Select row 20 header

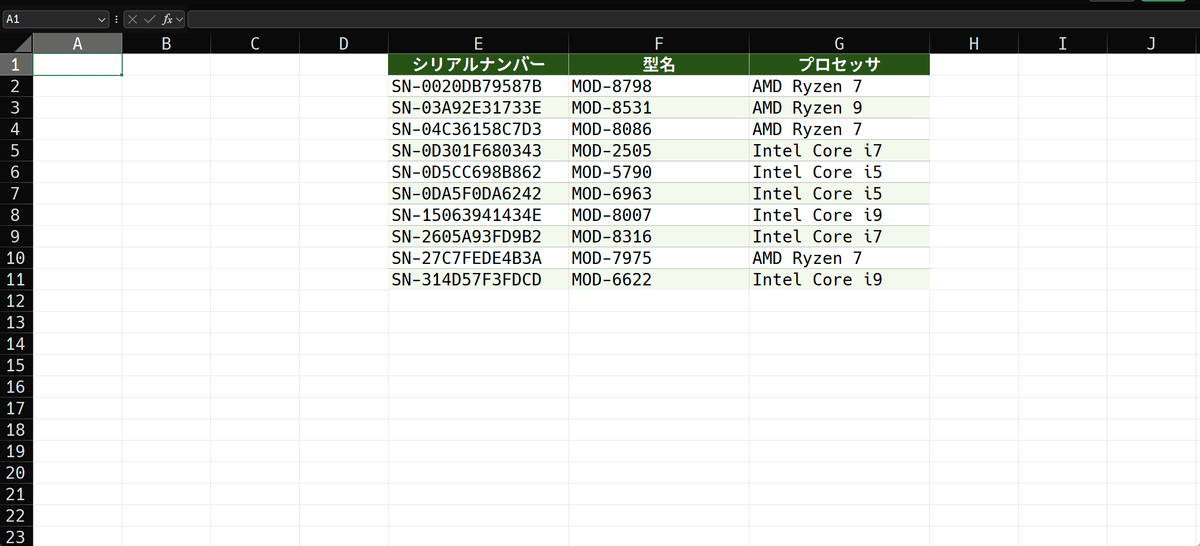pos(16,473)
